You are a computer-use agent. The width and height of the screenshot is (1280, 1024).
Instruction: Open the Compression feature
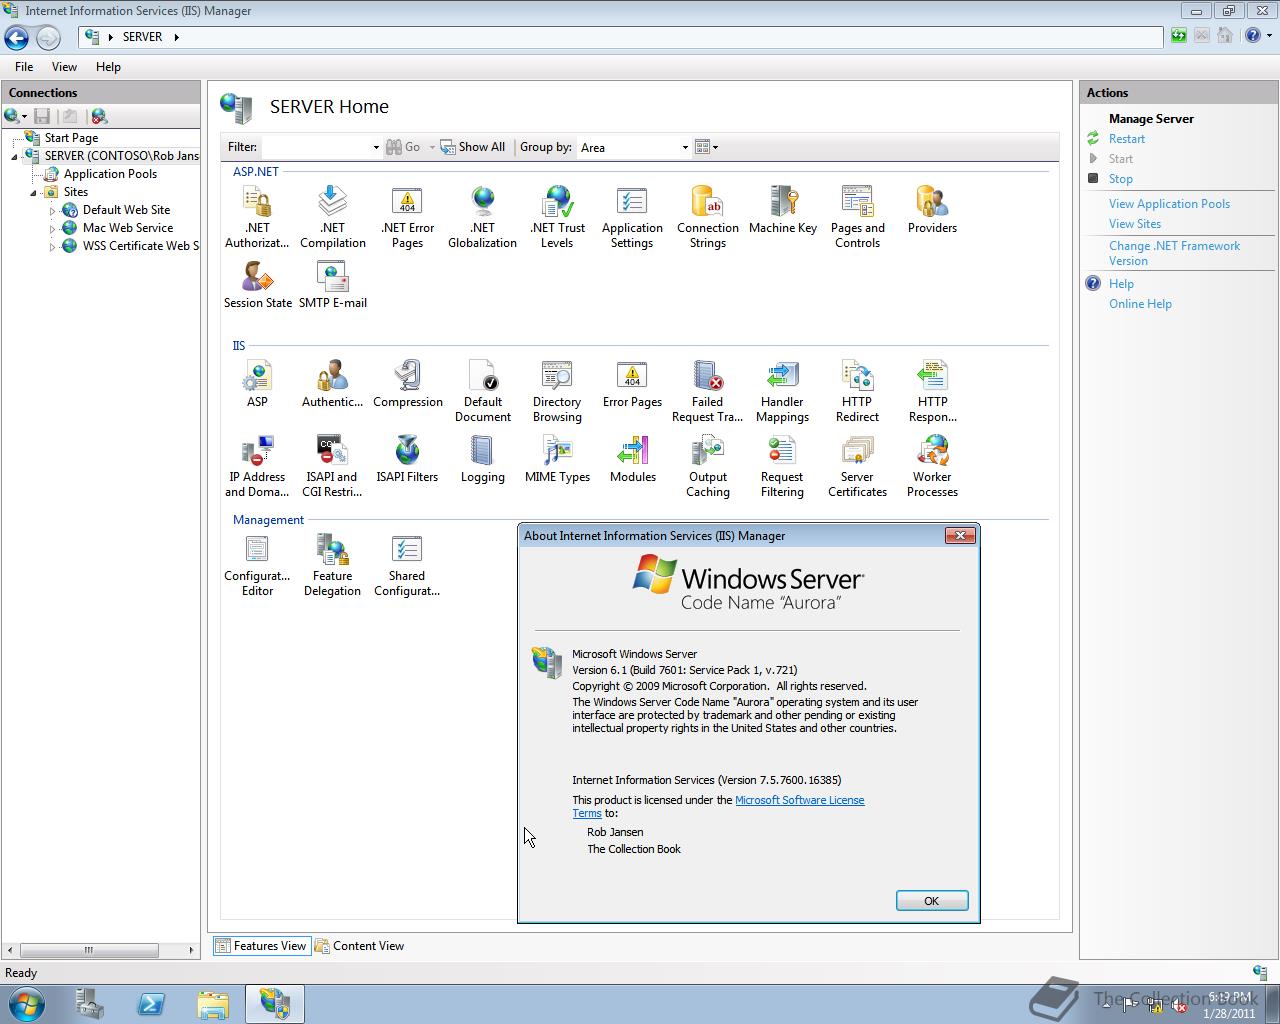point(407,384)
